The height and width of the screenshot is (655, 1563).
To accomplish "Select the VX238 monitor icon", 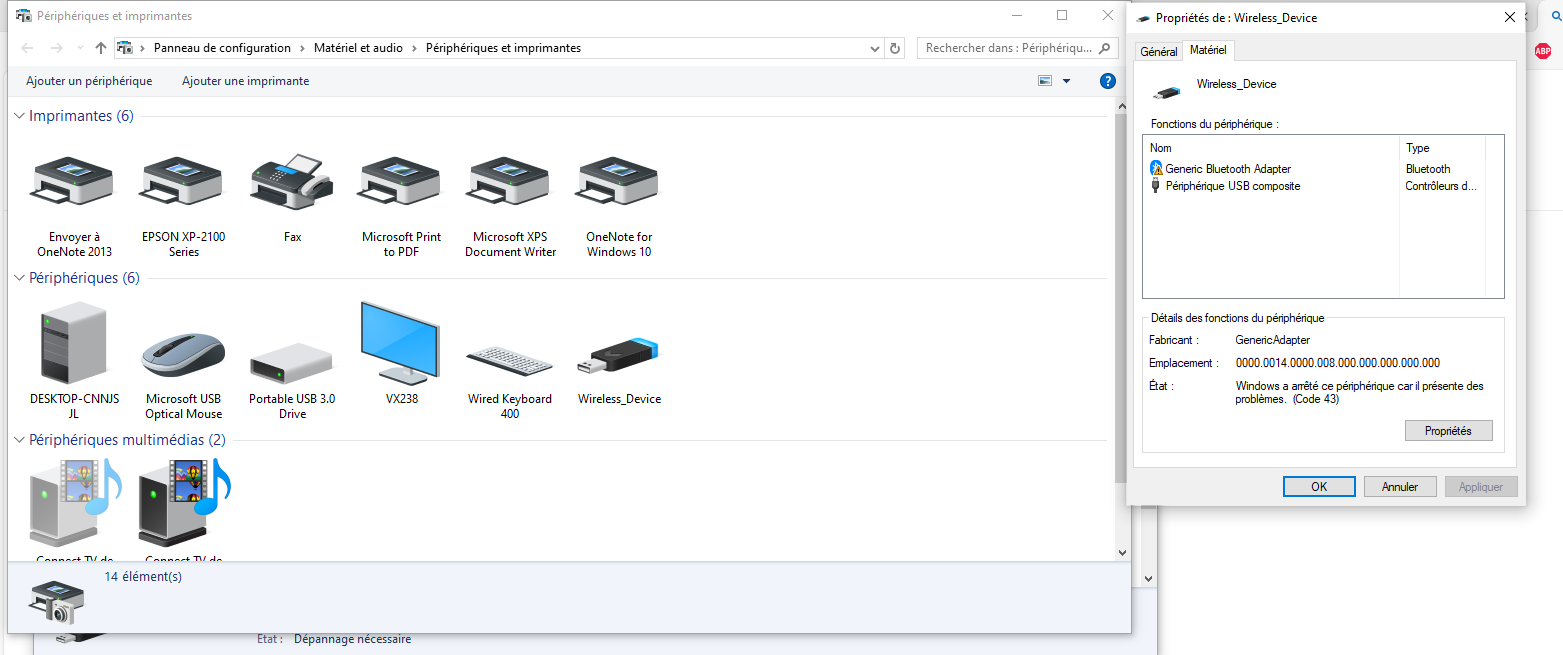I will [x=401, y=343].
